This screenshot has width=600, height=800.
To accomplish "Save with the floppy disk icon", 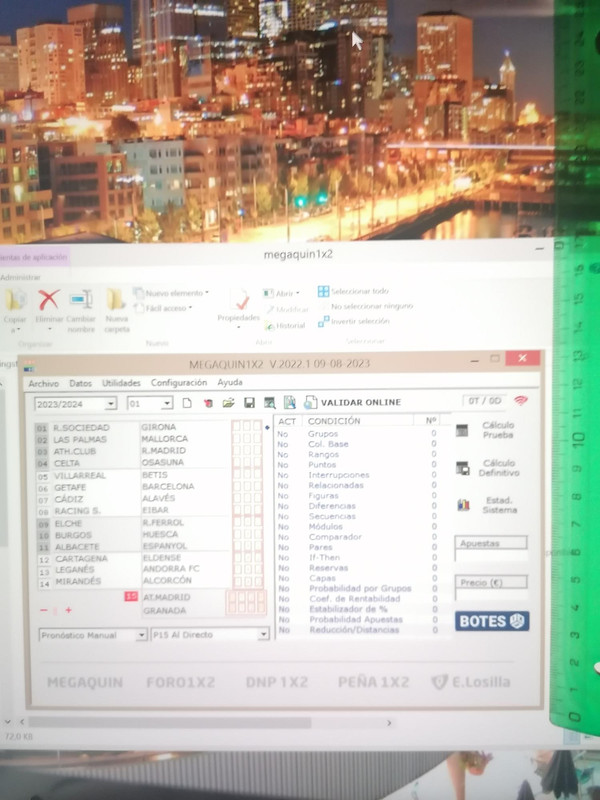I will [x=249, y=403].
